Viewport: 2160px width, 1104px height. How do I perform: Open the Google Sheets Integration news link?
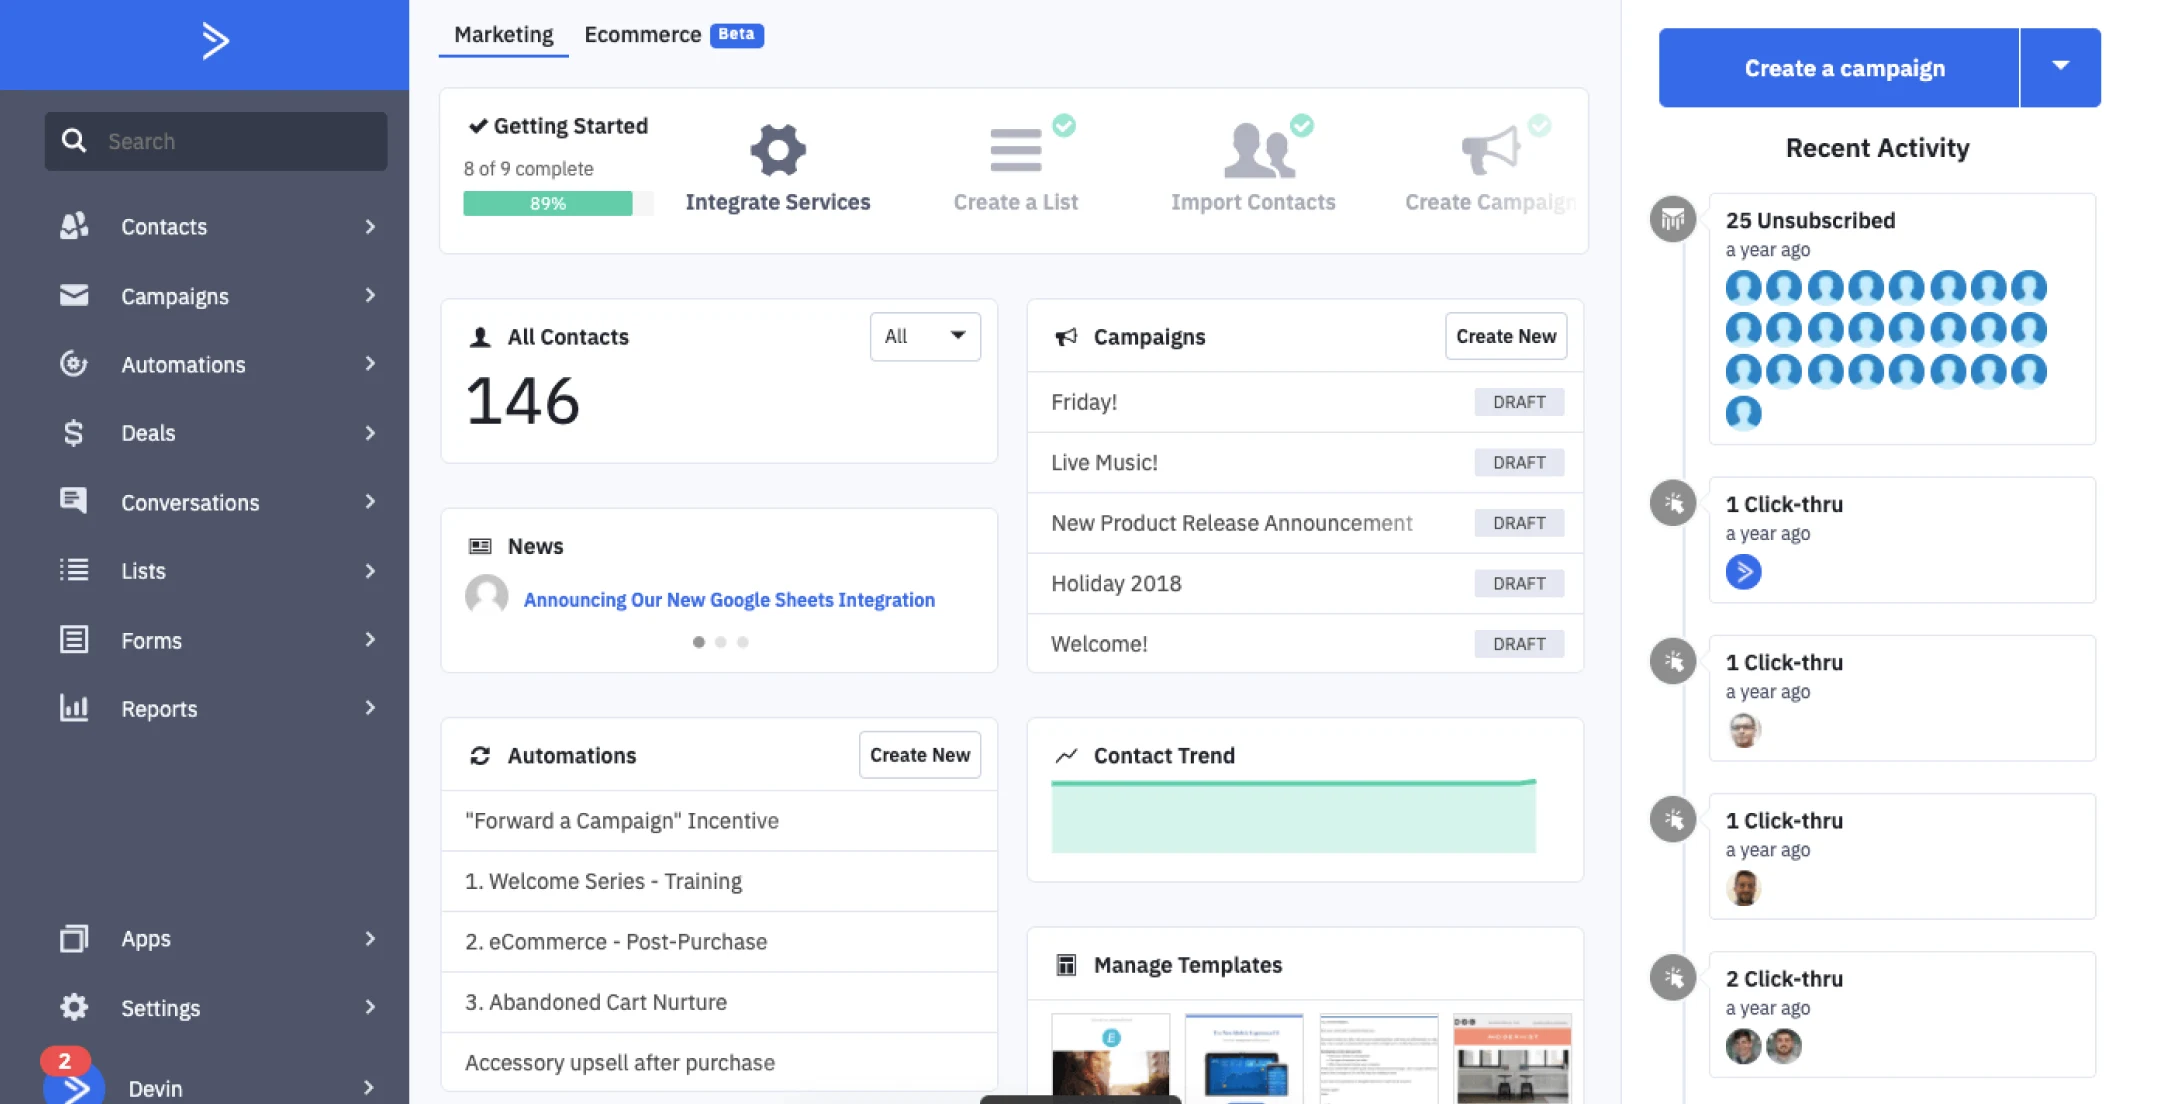click(729, 600)
